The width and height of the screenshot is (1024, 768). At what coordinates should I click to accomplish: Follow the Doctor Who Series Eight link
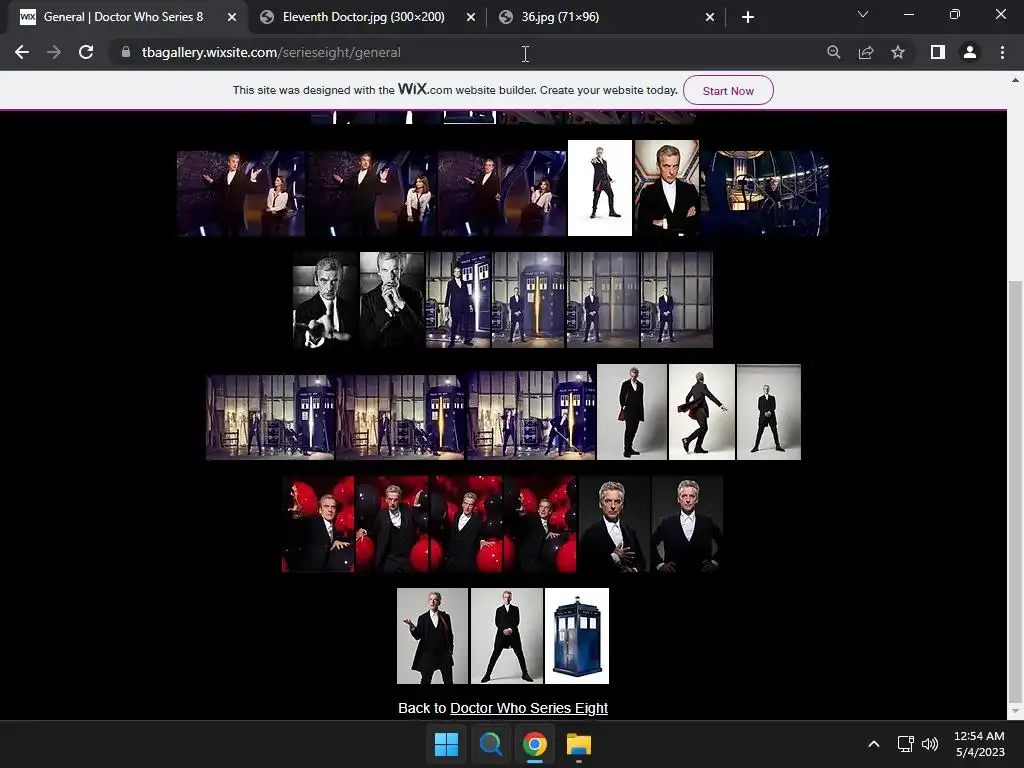tap(529, 708)
